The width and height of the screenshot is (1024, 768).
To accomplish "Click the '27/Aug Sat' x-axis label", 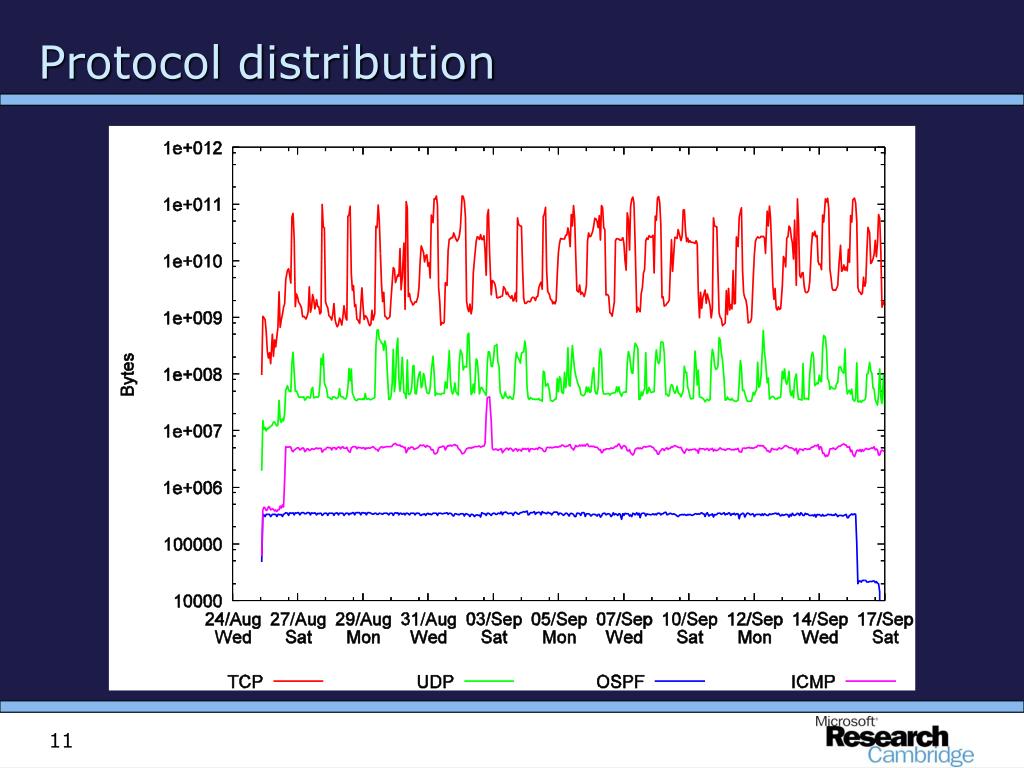I will click(x=298, y=628).
